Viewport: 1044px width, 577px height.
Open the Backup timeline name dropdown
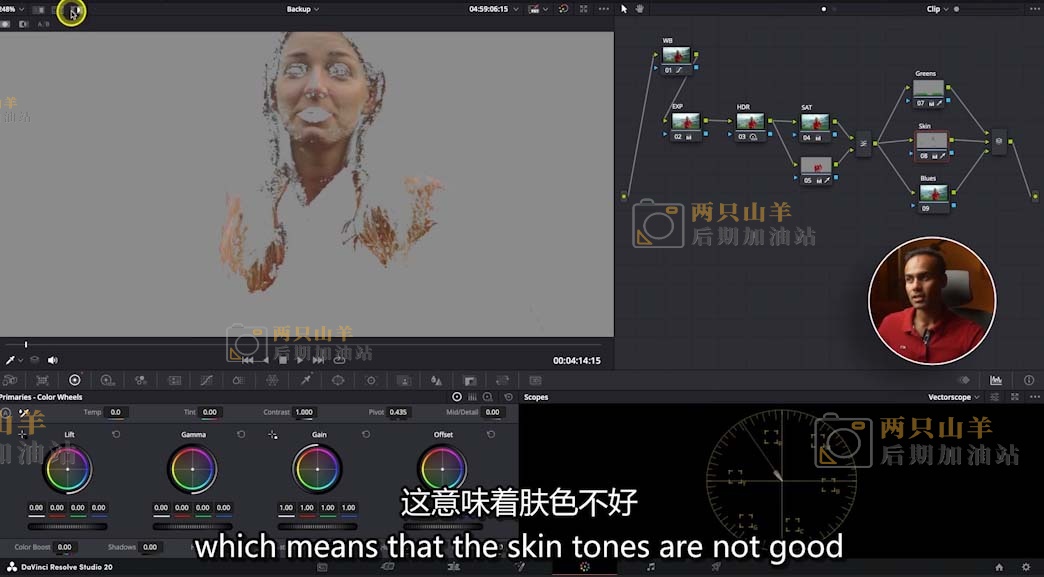(x=302, y=9)
